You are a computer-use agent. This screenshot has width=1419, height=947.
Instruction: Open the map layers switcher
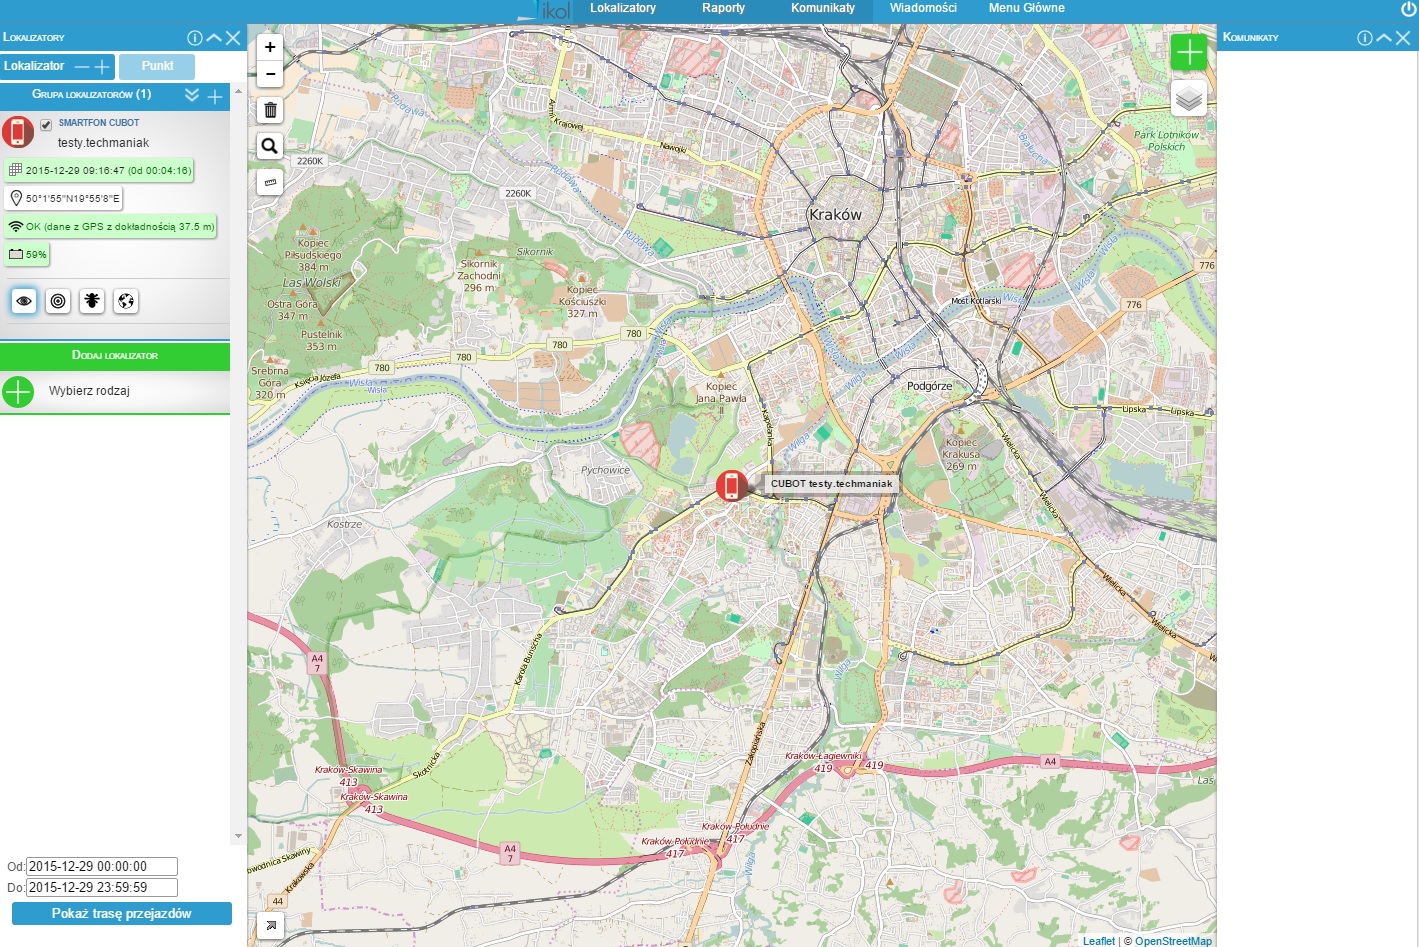pyautogui.click(x=1188, y=98)
